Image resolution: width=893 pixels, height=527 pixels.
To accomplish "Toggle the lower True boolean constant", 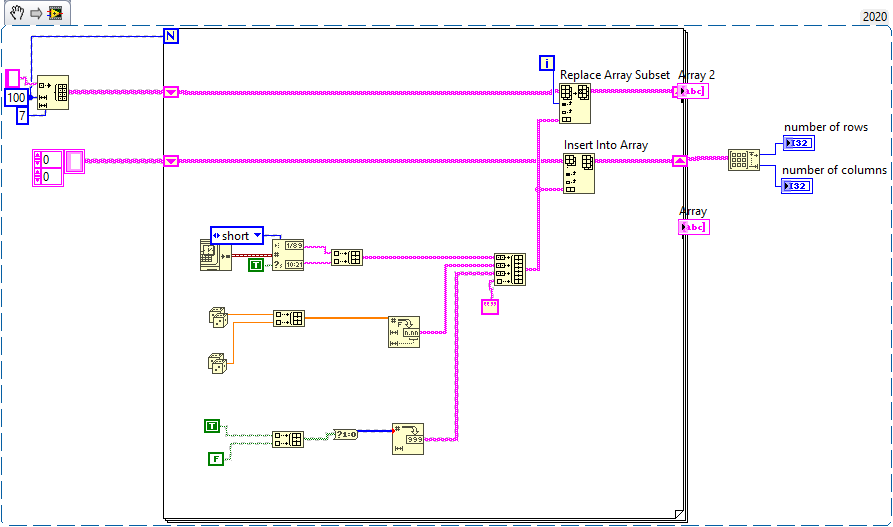I will click(212, 426).
